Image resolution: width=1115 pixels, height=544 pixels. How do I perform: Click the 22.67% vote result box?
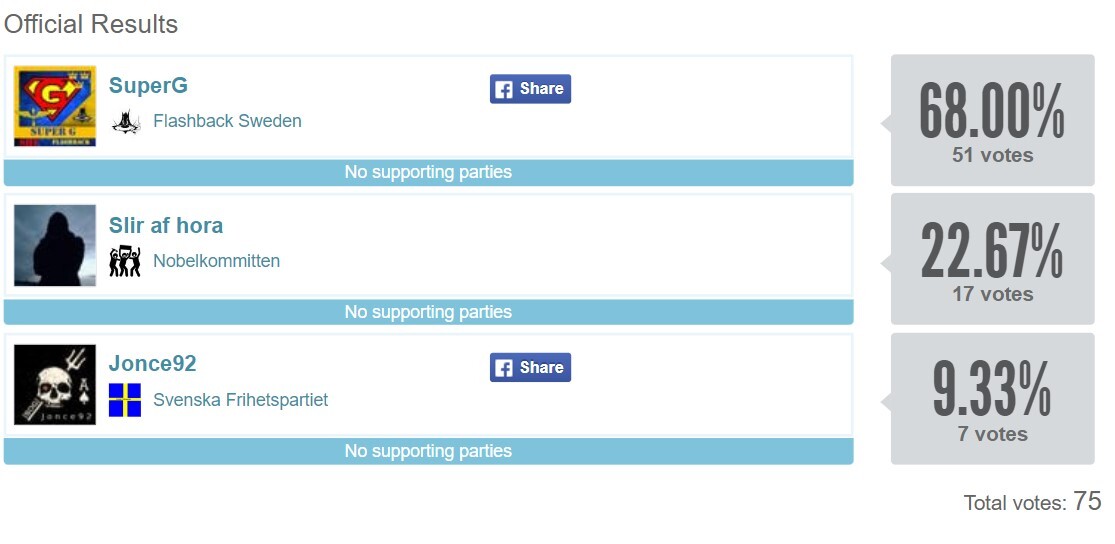coord(992,259)
